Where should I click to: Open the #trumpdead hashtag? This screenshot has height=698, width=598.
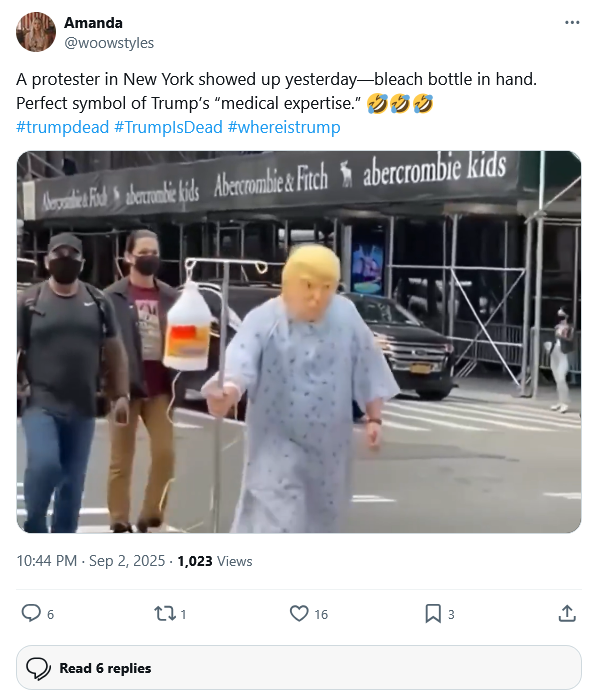[63, 127]
